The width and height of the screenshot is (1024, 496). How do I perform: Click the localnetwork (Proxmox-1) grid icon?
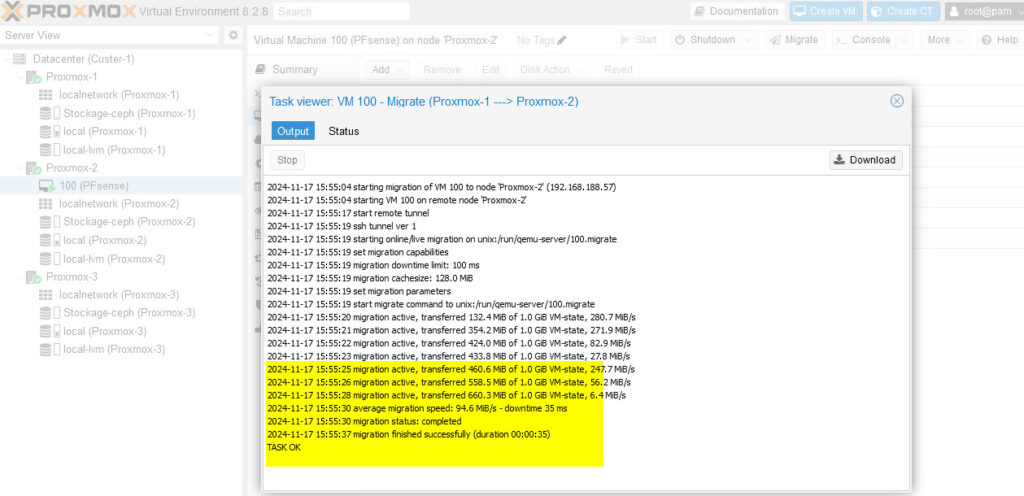45,95
